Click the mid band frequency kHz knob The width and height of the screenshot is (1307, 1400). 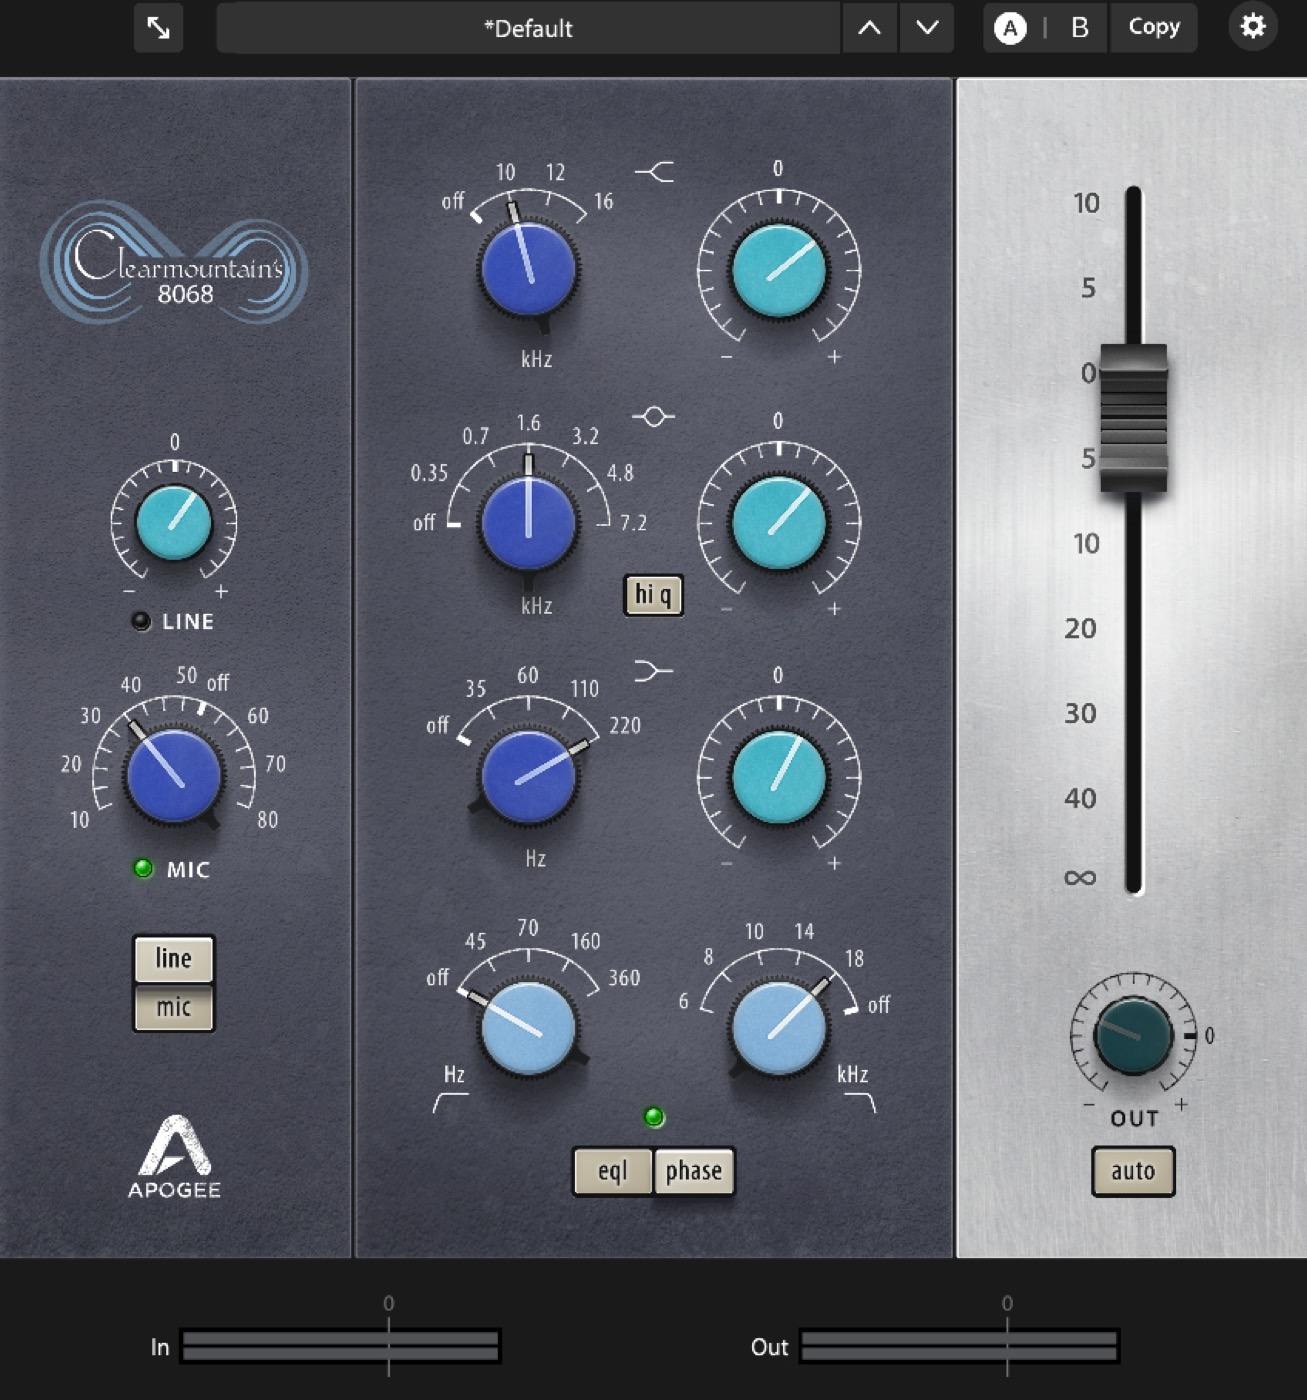click(x=529, y=523)
